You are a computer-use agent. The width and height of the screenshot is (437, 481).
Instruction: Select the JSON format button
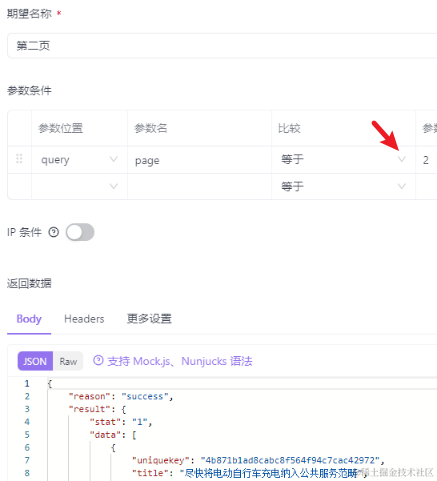pyautogui.click(x=35, y=361)
